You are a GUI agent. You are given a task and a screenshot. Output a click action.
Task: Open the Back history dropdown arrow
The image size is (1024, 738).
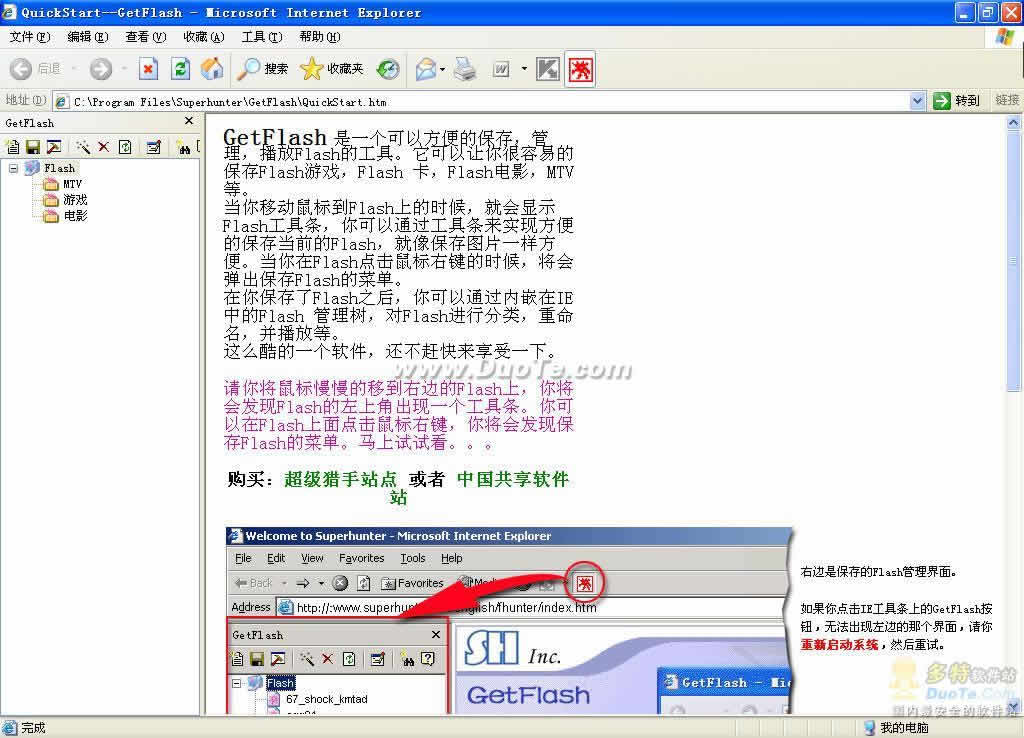click(73, 69)
